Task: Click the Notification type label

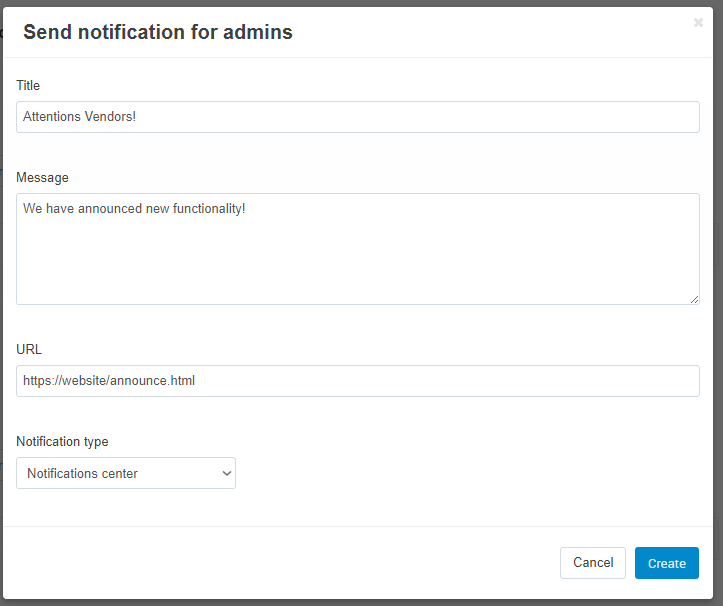Action: click(62, 441)
